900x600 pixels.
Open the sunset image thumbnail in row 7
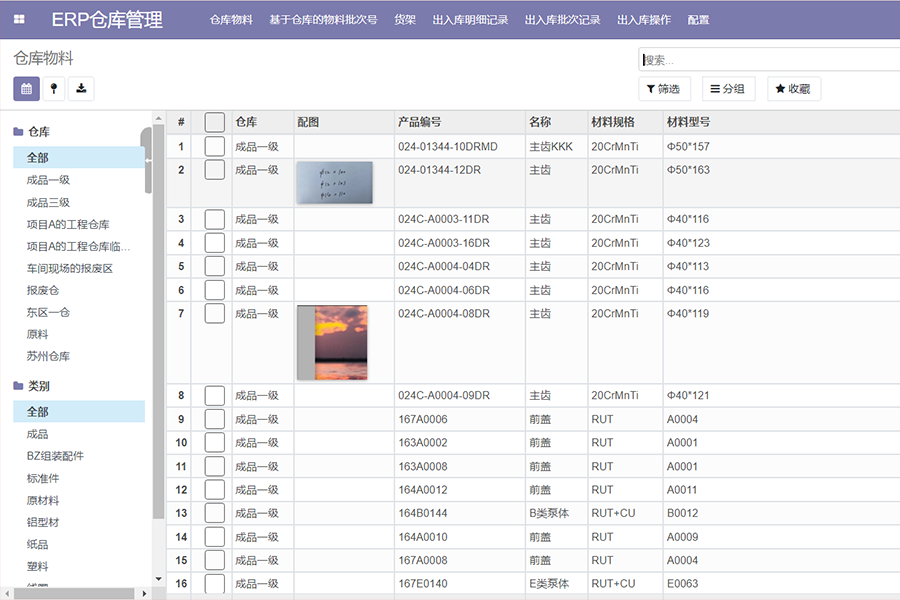(333, 342)
